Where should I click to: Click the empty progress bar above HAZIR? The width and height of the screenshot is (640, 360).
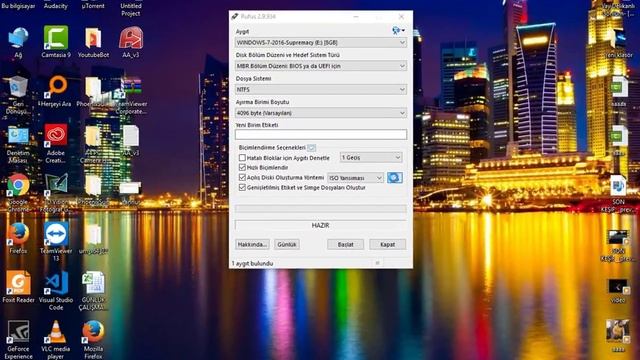[x=321, y=209]
